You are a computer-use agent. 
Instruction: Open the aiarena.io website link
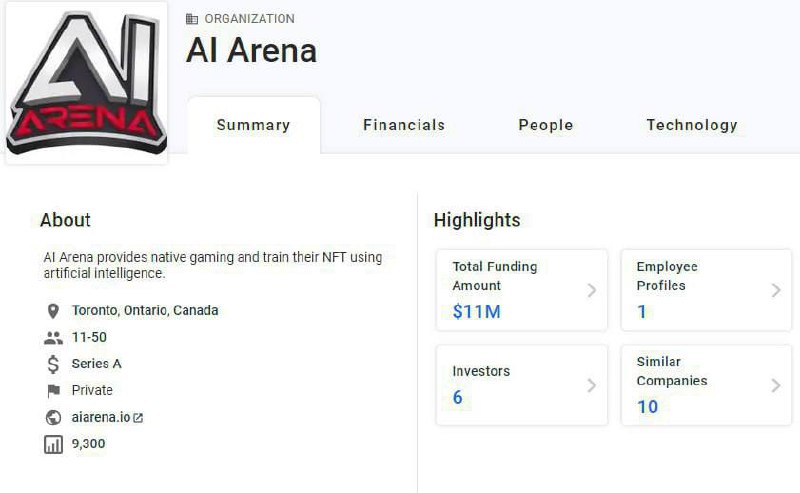tap(100, 417)
